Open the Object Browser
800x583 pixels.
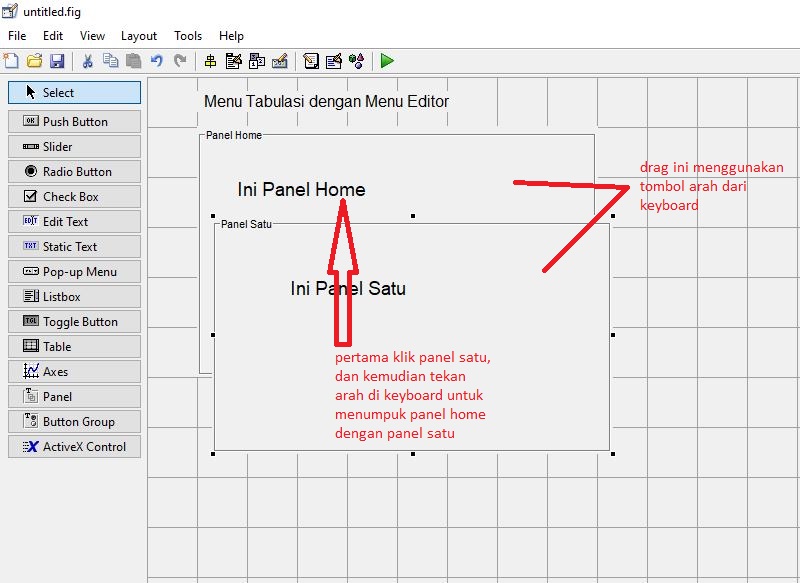pyautogui.click(x=357, y=60)
